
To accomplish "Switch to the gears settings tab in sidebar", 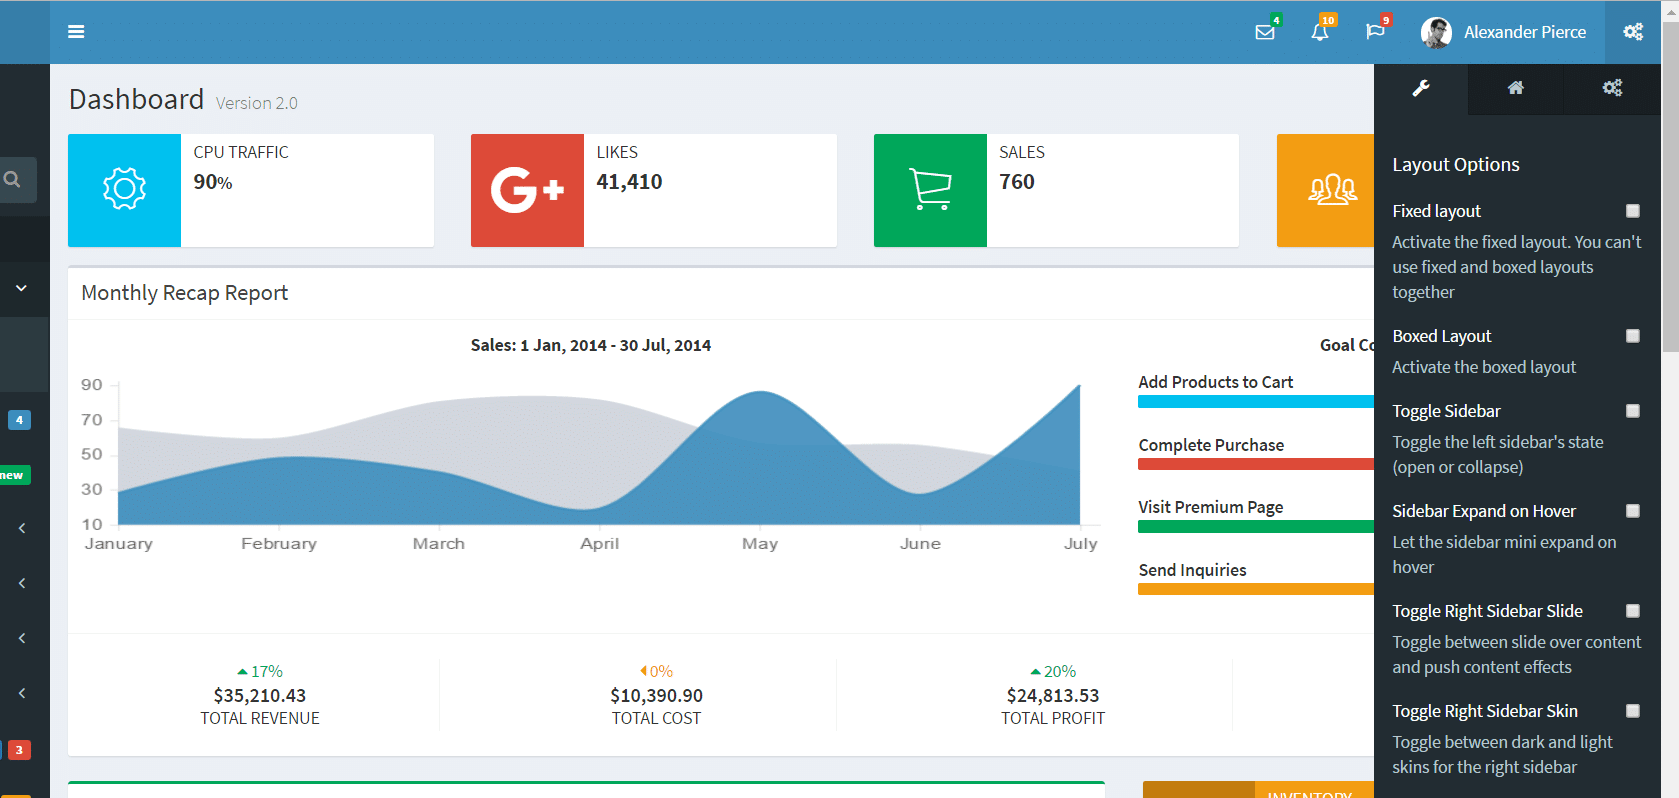I will tap(1612, 89).
